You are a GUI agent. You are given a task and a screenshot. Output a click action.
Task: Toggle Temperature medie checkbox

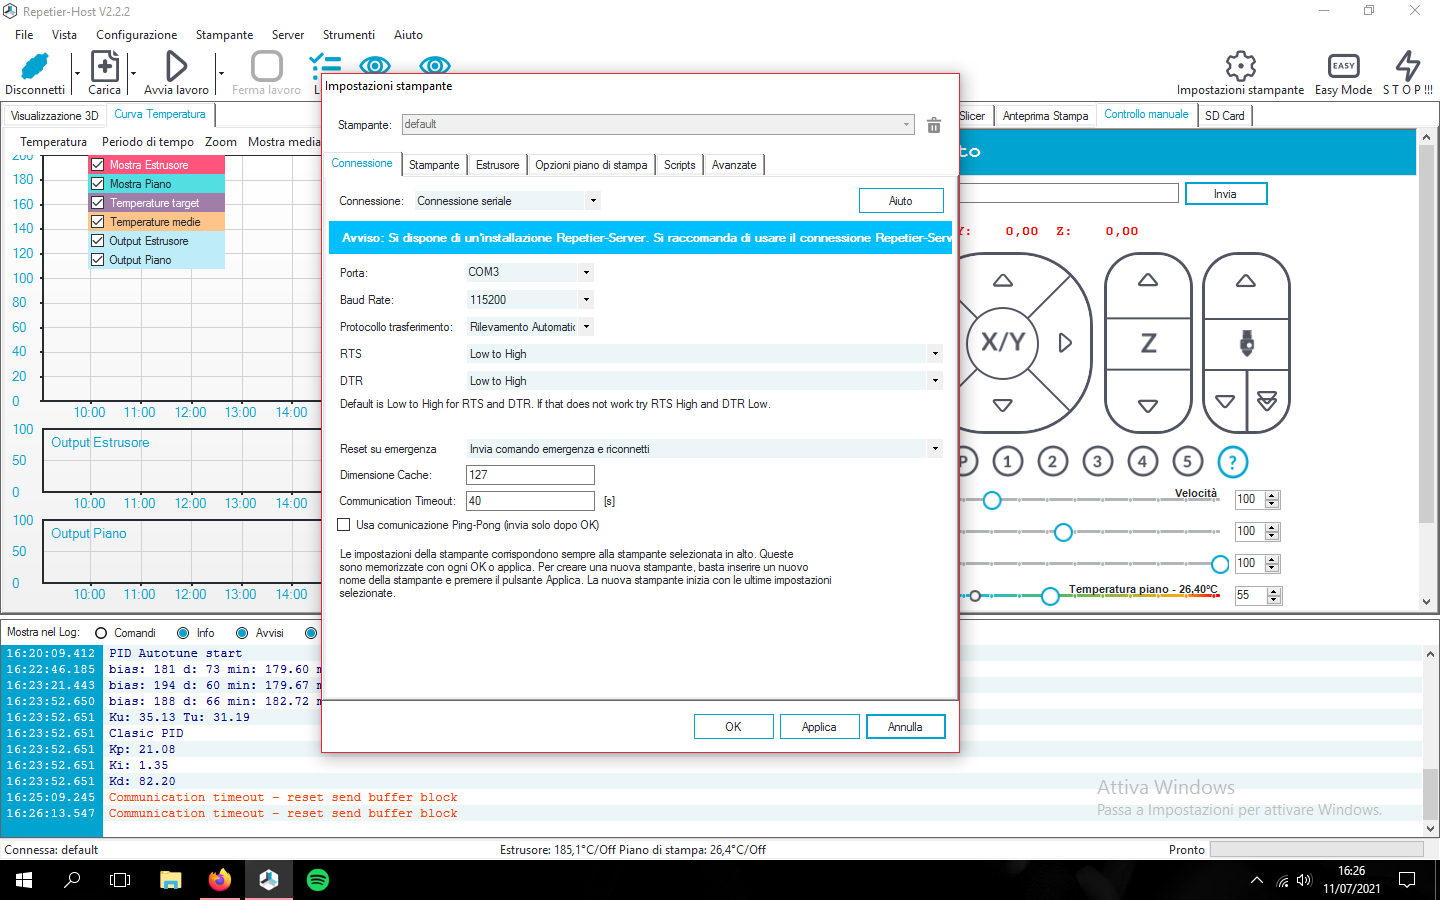coord(98,222)
